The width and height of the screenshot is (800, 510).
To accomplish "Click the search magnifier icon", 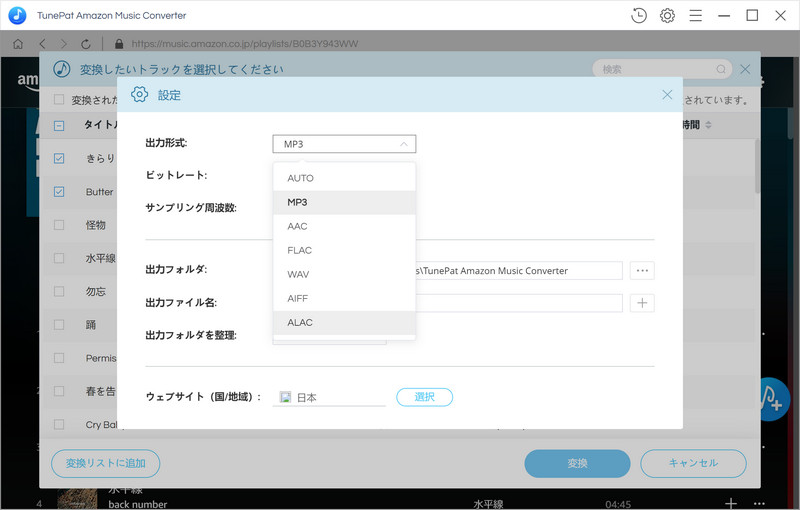I will point(721,69).
